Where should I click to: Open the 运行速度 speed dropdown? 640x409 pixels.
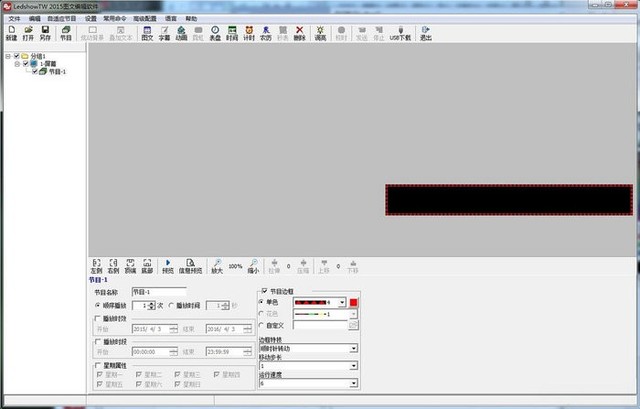[x=353, y=383]
